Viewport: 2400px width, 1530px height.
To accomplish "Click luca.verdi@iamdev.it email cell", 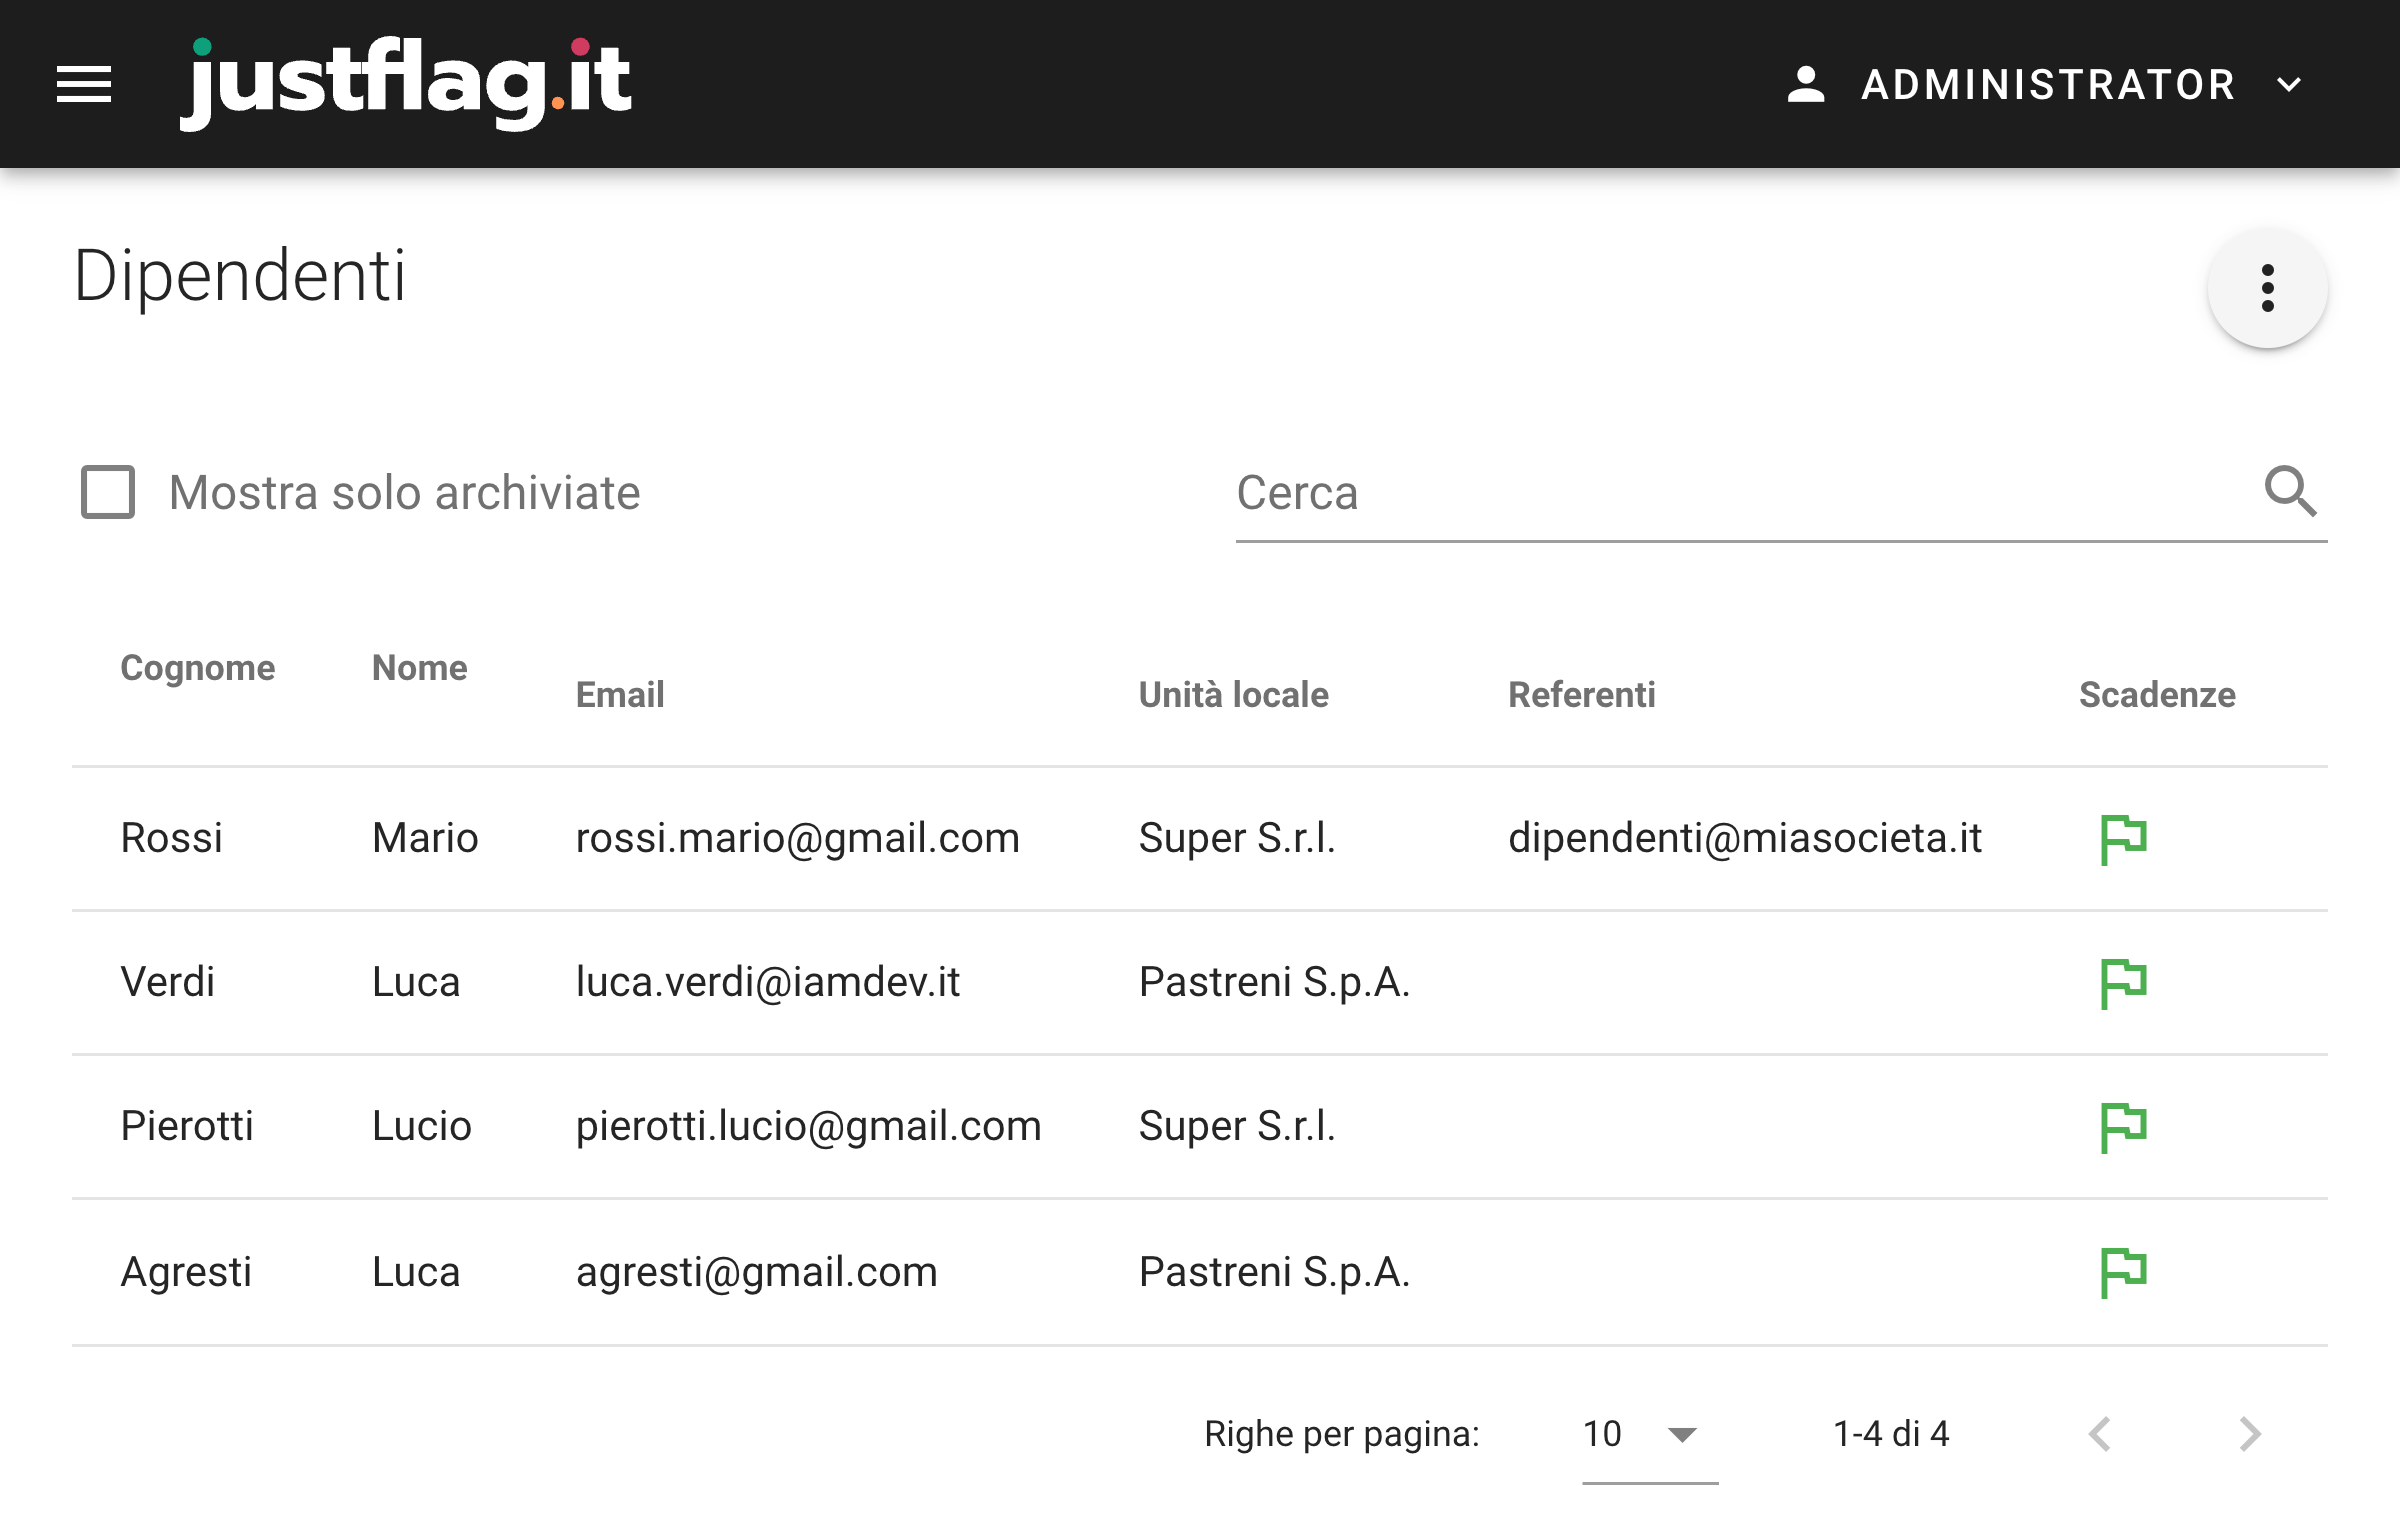I will coord(768,982).
